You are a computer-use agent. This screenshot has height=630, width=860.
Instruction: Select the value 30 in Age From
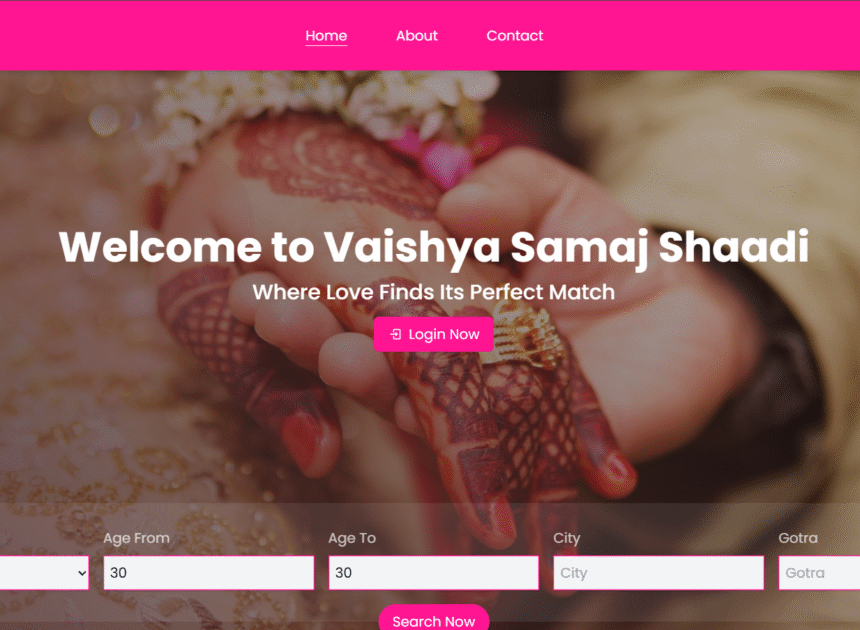118,573
